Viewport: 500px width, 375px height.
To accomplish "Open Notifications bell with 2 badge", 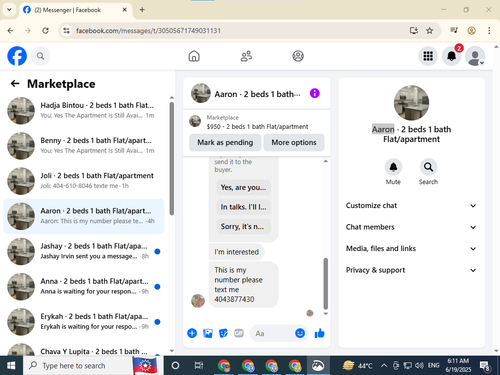I will (x=452, y=56).
